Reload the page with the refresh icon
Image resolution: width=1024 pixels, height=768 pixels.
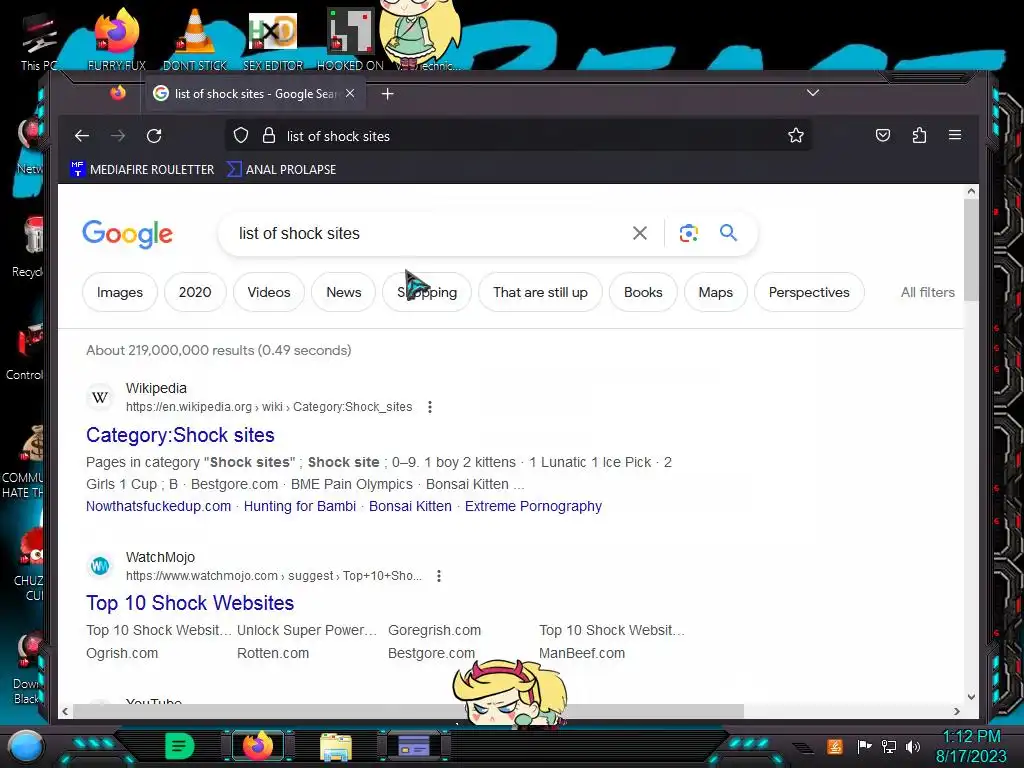154,136
